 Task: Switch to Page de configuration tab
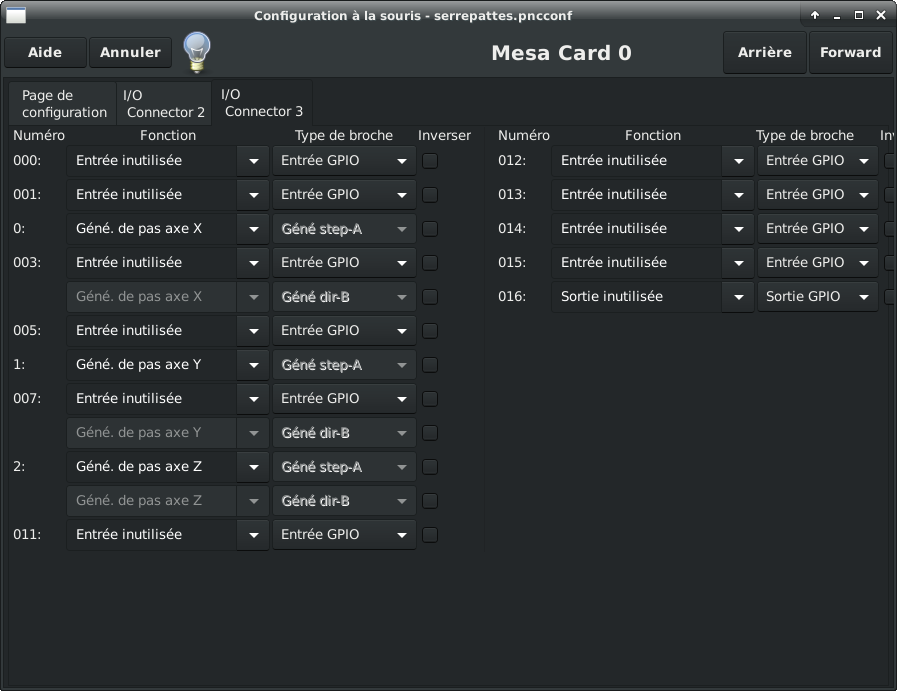pyautogui.click(x=63, y=104)
